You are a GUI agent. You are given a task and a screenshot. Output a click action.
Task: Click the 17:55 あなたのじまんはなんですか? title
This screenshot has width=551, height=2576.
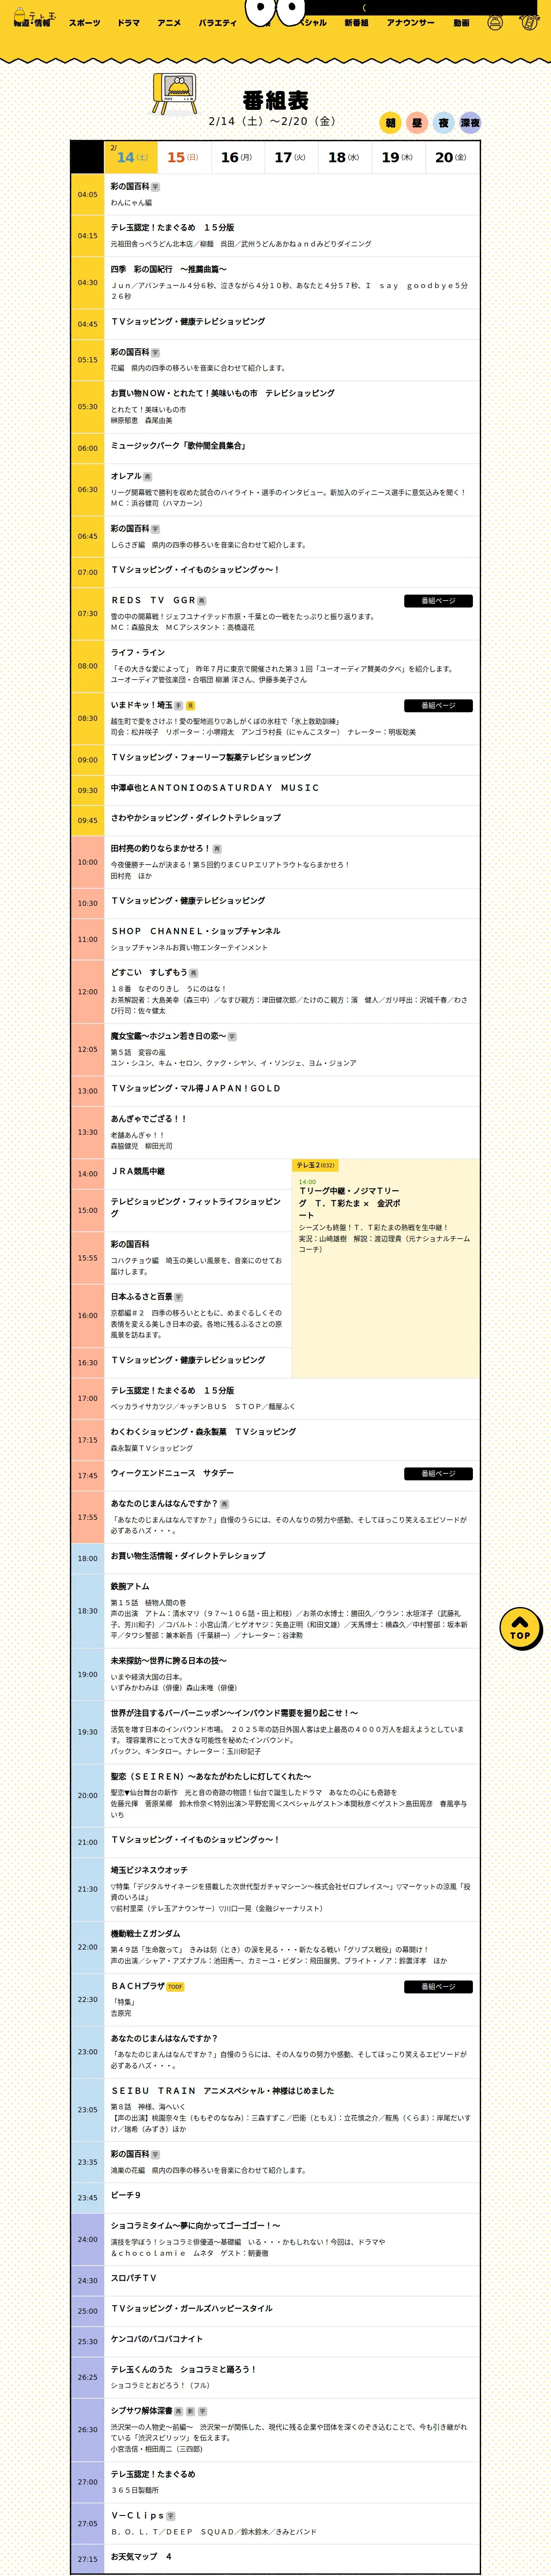click(x=164, y=1503)
